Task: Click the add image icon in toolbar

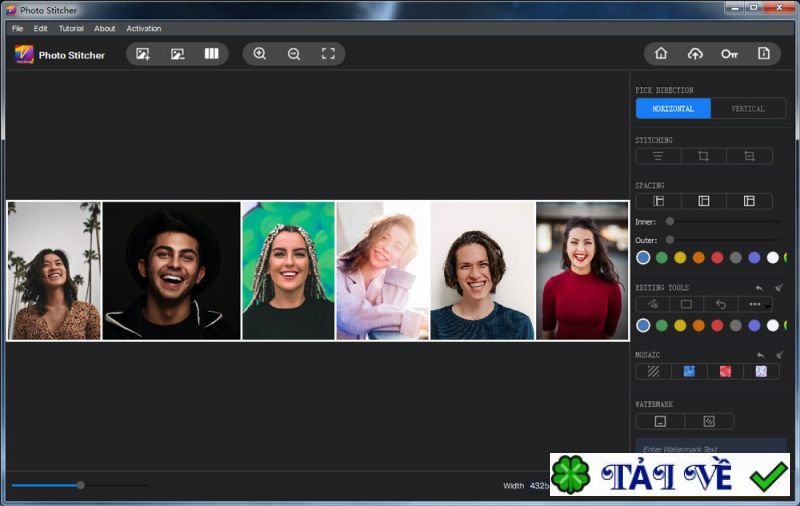Action: [143, 54]
